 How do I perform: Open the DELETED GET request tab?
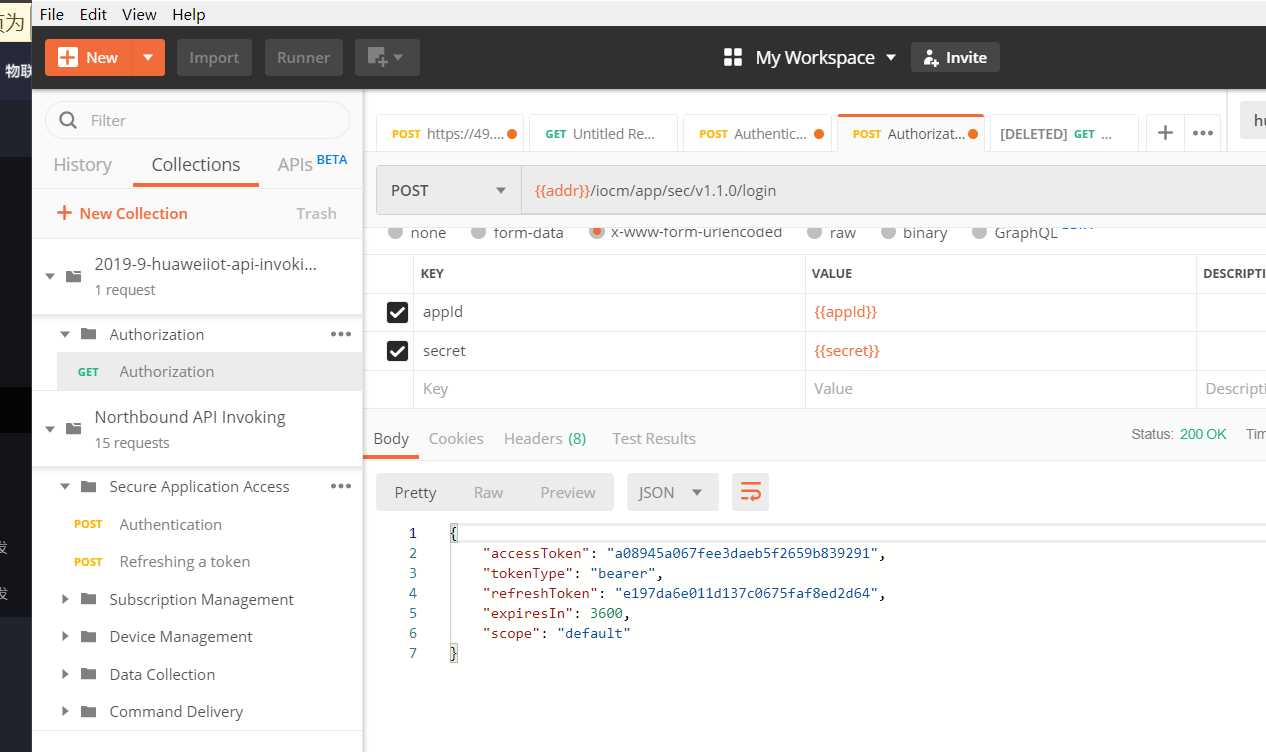pos(1062,134)
